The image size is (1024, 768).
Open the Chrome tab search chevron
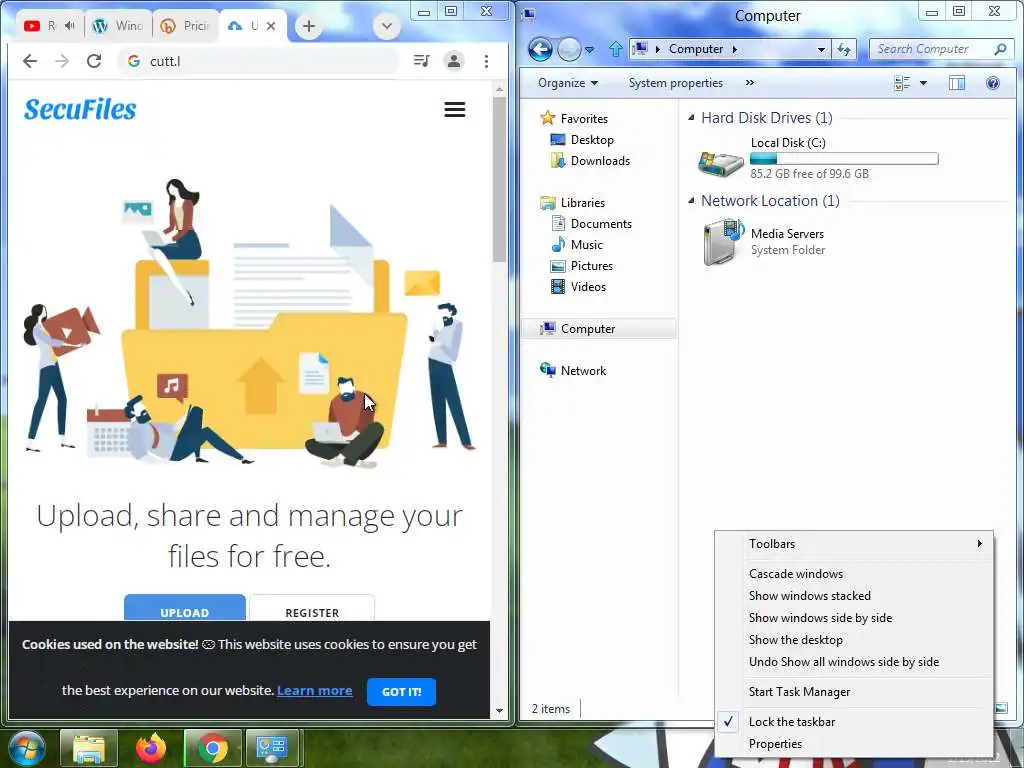coord(387,26)
